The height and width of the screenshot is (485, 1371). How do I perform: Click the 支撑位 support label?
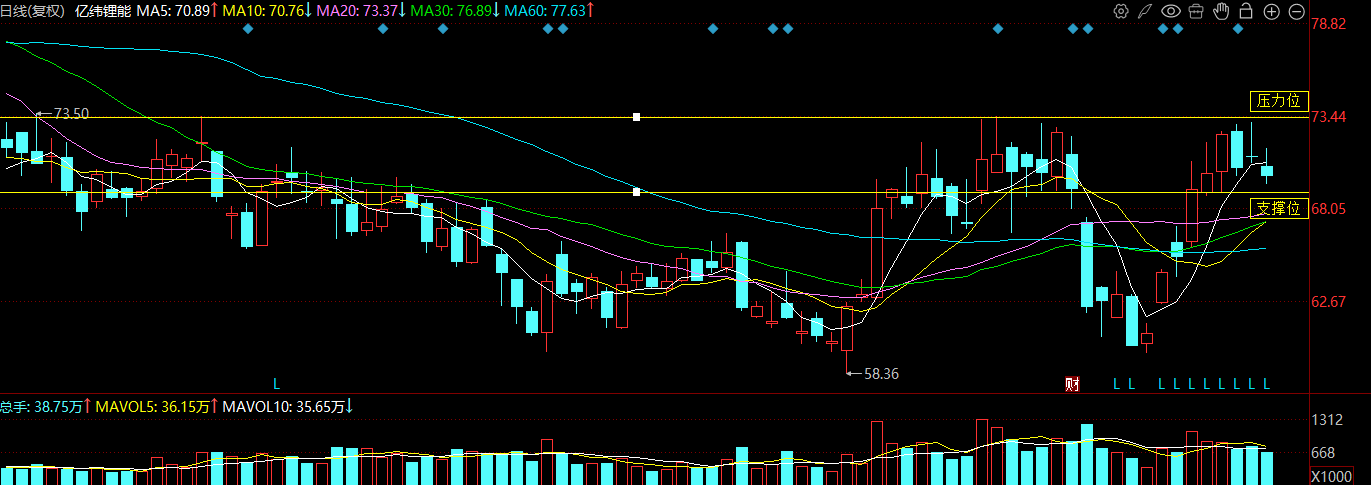[x=1279, y=209]
